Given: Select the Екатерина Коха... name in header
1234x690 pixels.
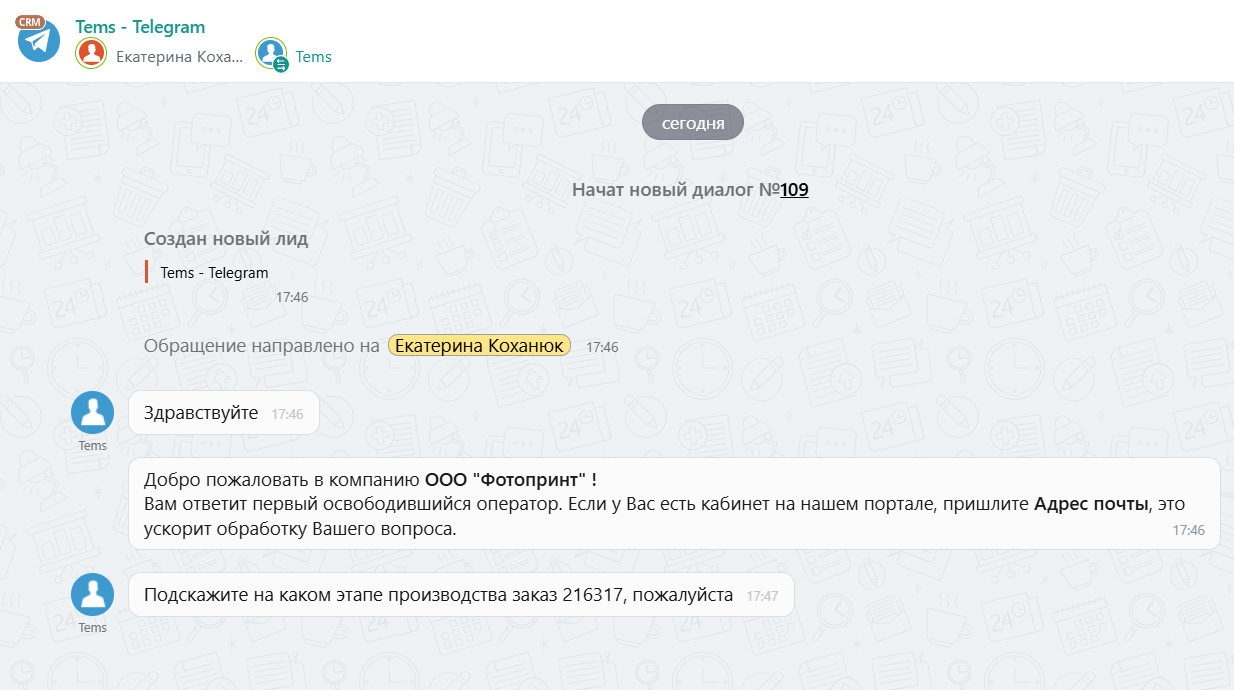Looking at the screenshot, I should click(179, 57).
